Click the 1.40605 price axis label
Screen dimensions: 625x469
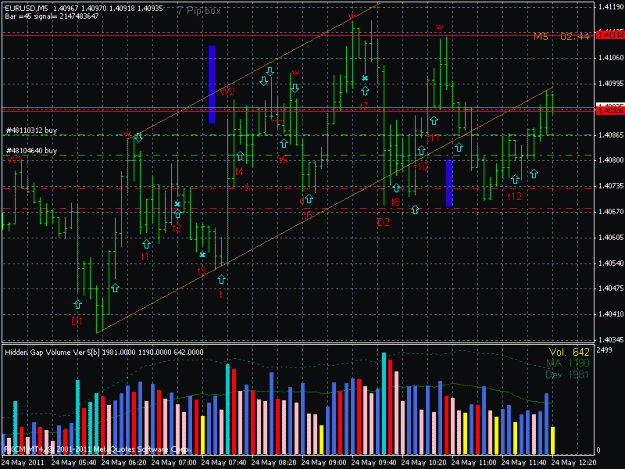point(610,237)
